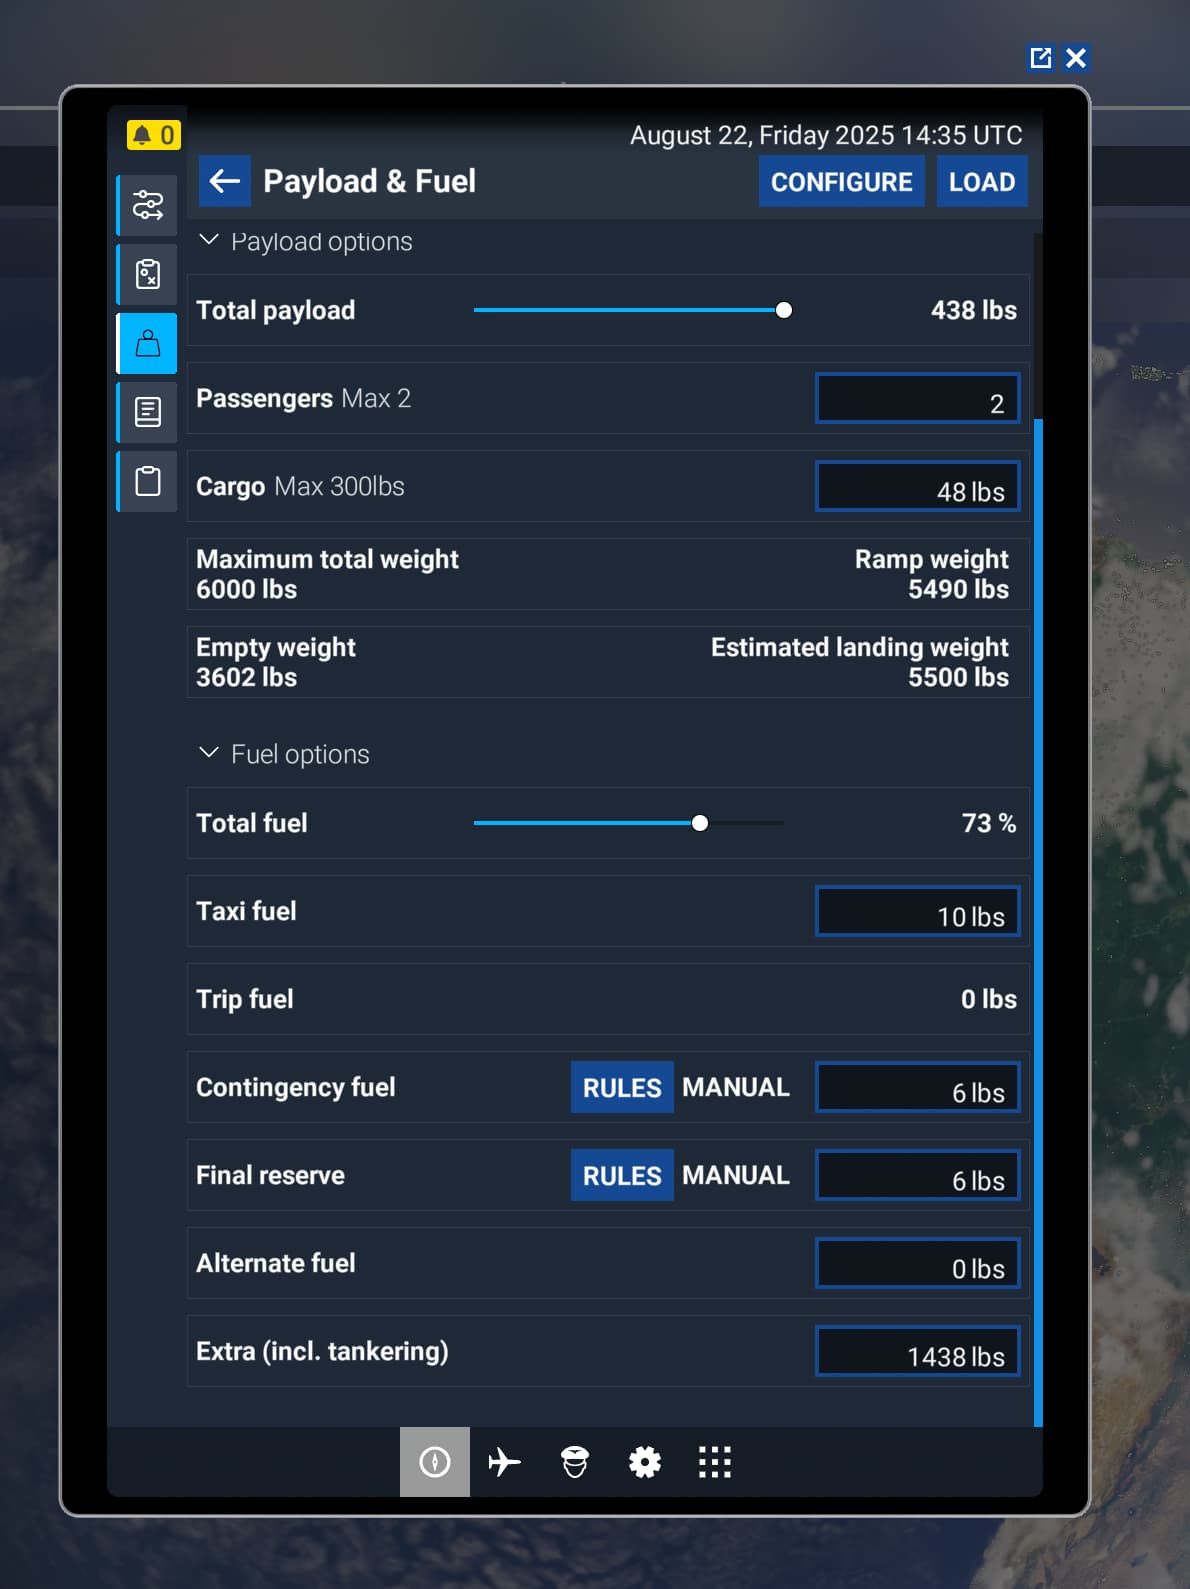Click the date and time UTC text
This screenshot has height=1589, width=1190.
pyautogui.click(x=826, y=135)
